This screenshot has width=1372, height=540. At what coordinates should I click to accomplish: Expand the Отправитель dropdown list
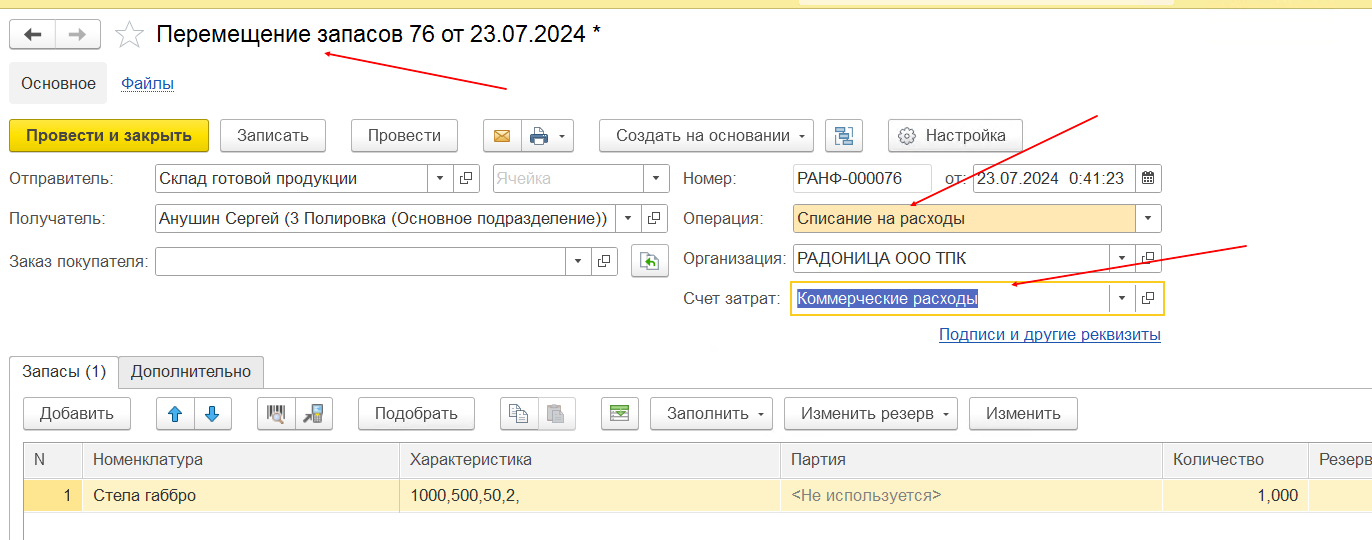click(441, 179)
